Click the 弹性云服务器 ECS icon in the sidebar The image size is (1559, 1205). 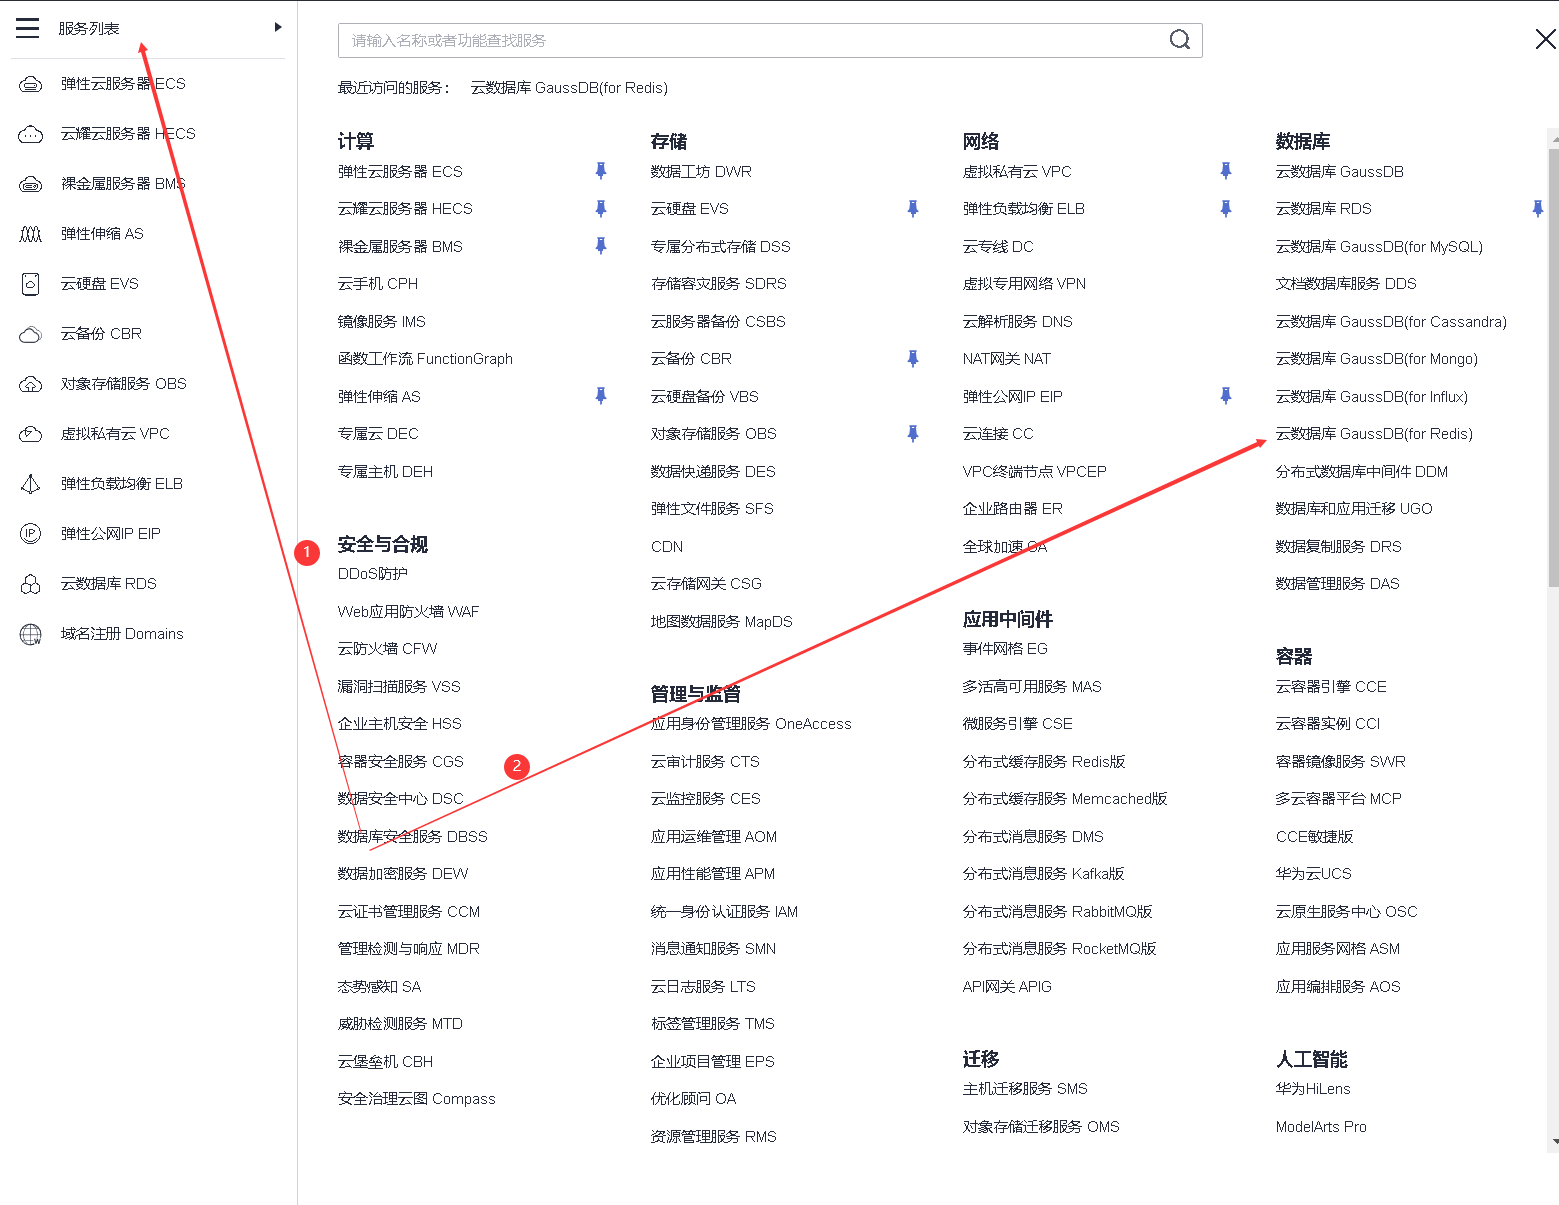[31, 84]
